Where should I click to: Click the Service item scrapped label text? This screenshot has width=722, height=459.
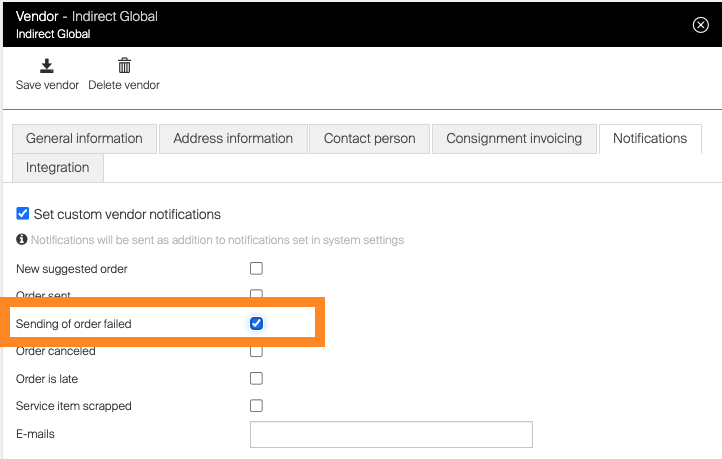74,406
